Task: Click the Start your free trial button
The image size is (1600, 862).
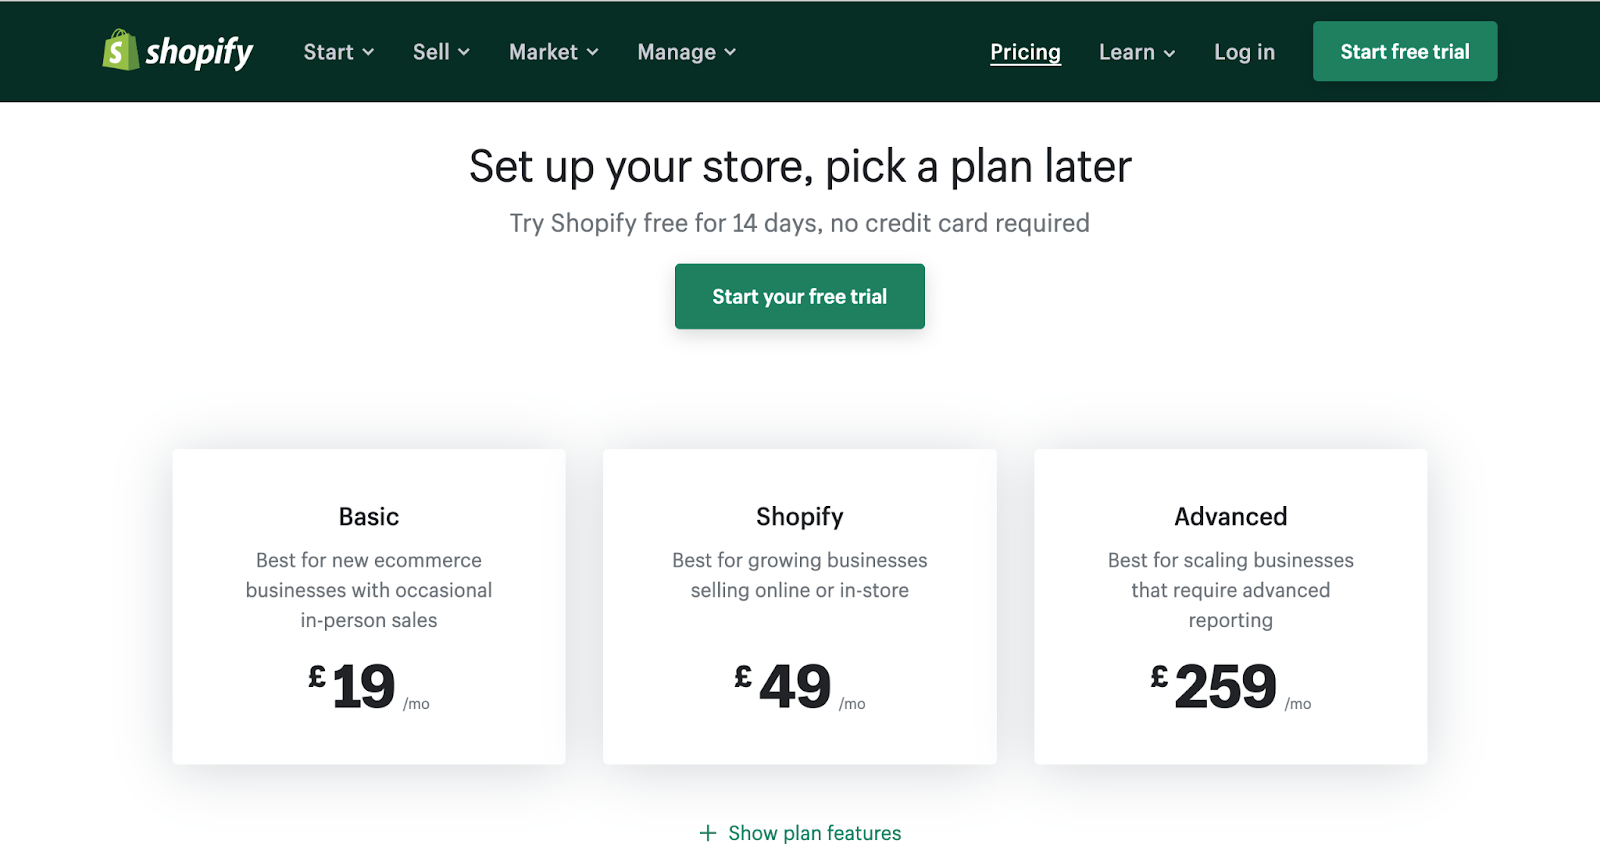Action: pos(800,296)
